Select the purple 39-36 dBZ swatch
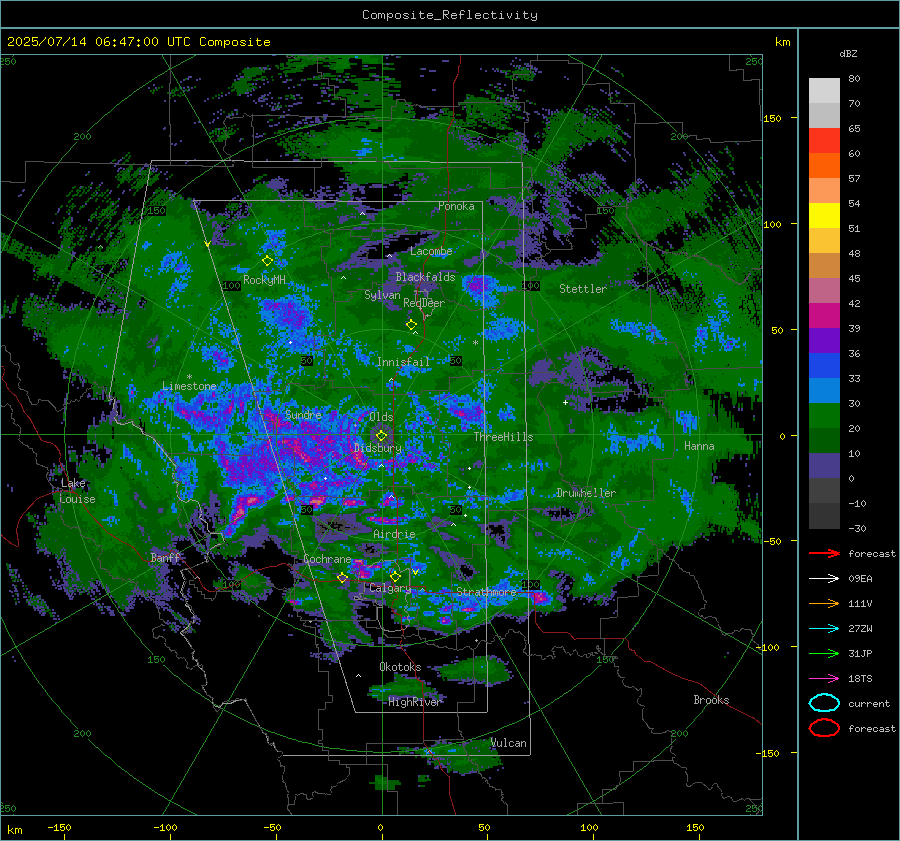 (x=824, y=340)
